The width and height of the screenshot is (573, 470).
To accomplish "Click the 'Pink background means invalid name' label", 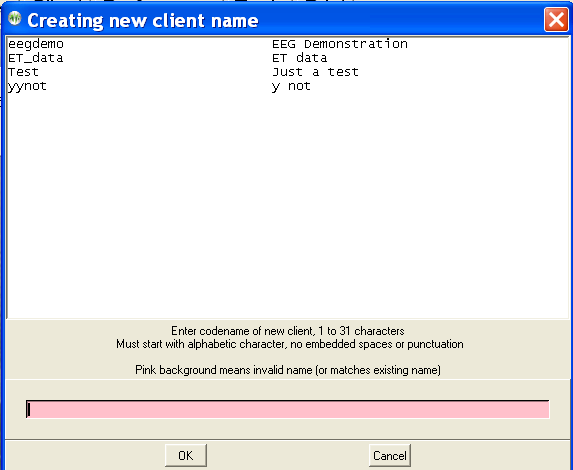I will point(288,370).
